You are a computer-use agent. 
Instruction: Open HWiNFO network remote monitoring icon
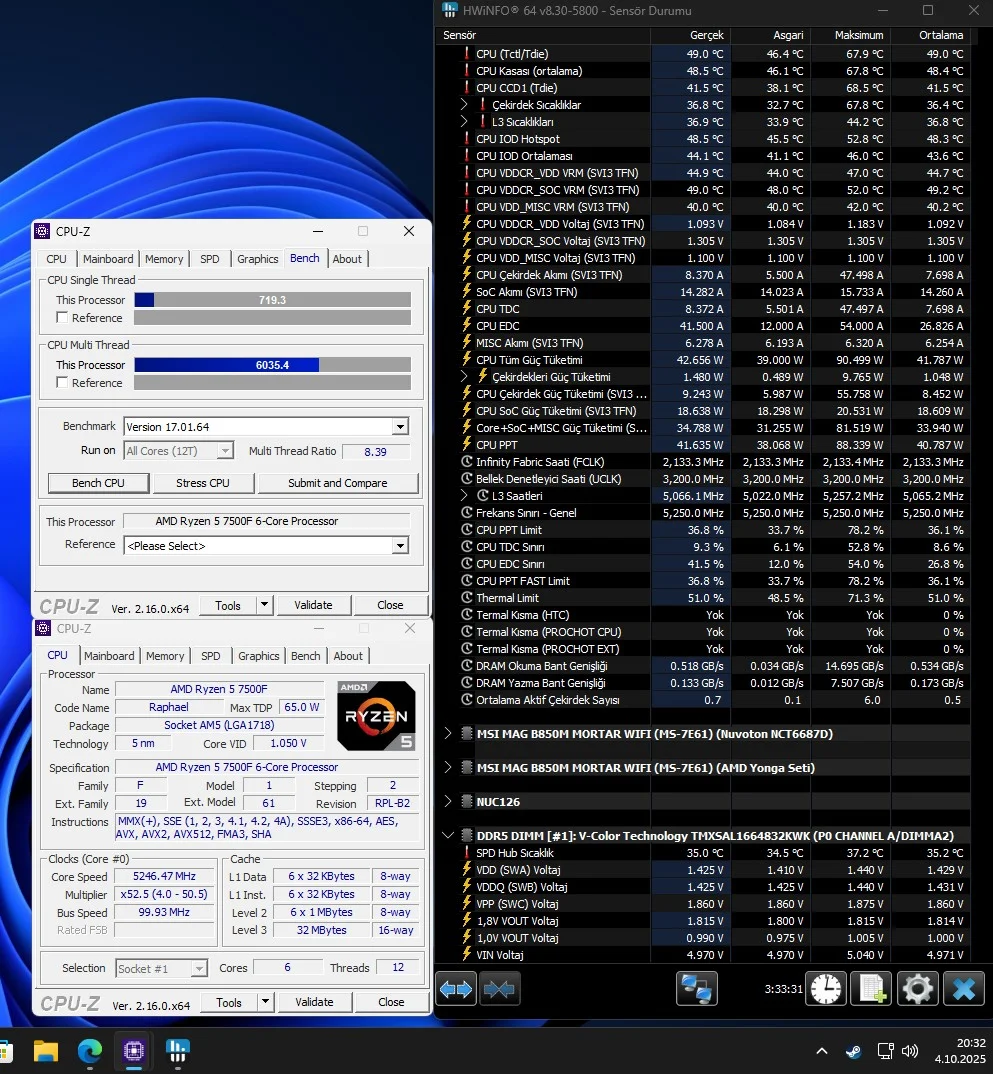coord(696,989)
